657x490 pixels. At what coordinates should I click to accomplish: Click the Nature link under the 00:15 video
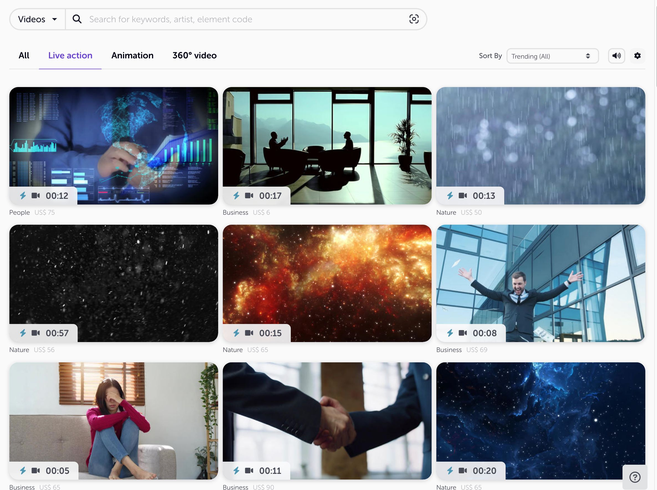point(233,350)
